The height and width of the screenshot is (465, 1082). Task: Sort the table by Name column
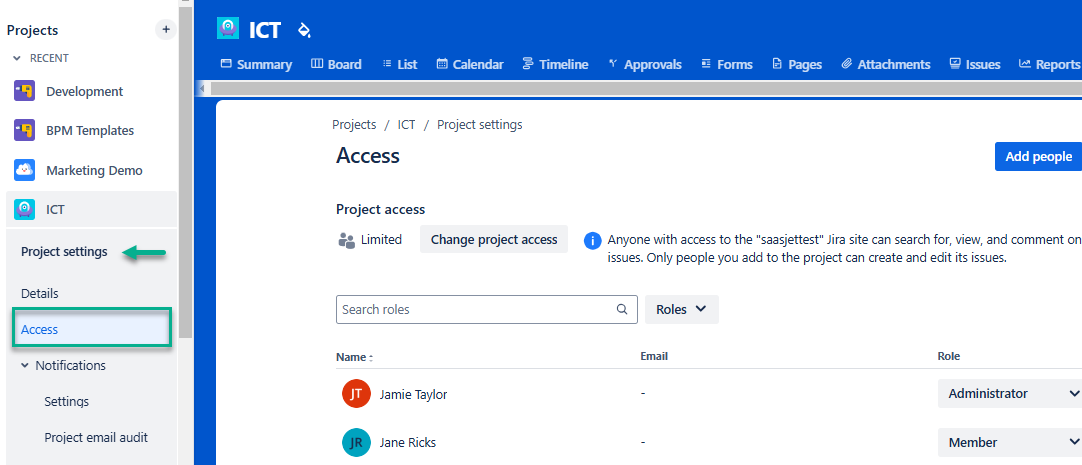point(354,357)
